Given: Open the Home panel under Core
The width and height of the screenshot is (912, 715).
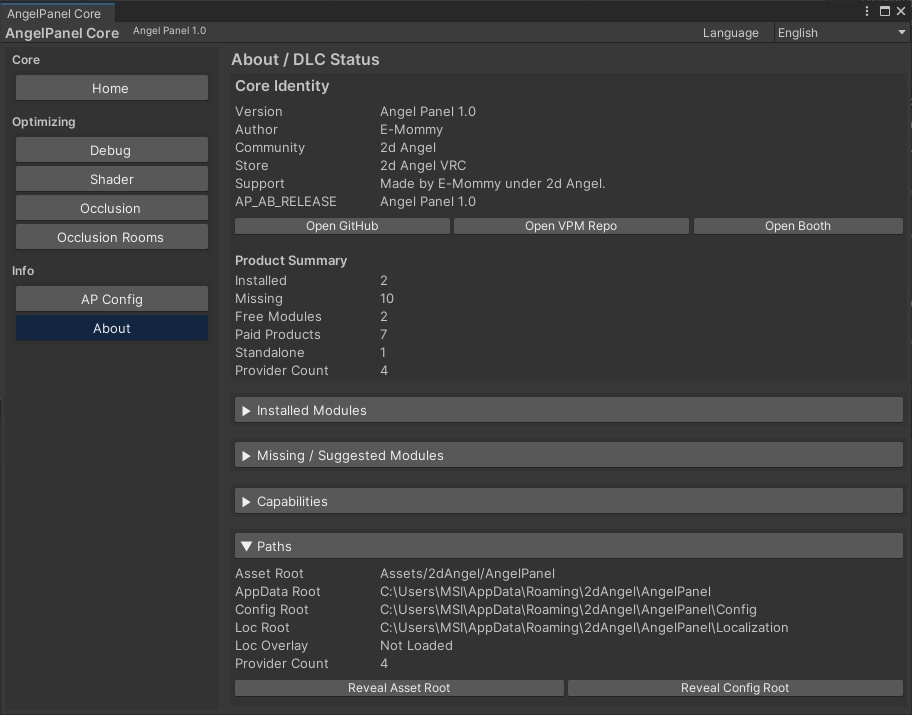Looking at the screenshot, I should point(111,88).
